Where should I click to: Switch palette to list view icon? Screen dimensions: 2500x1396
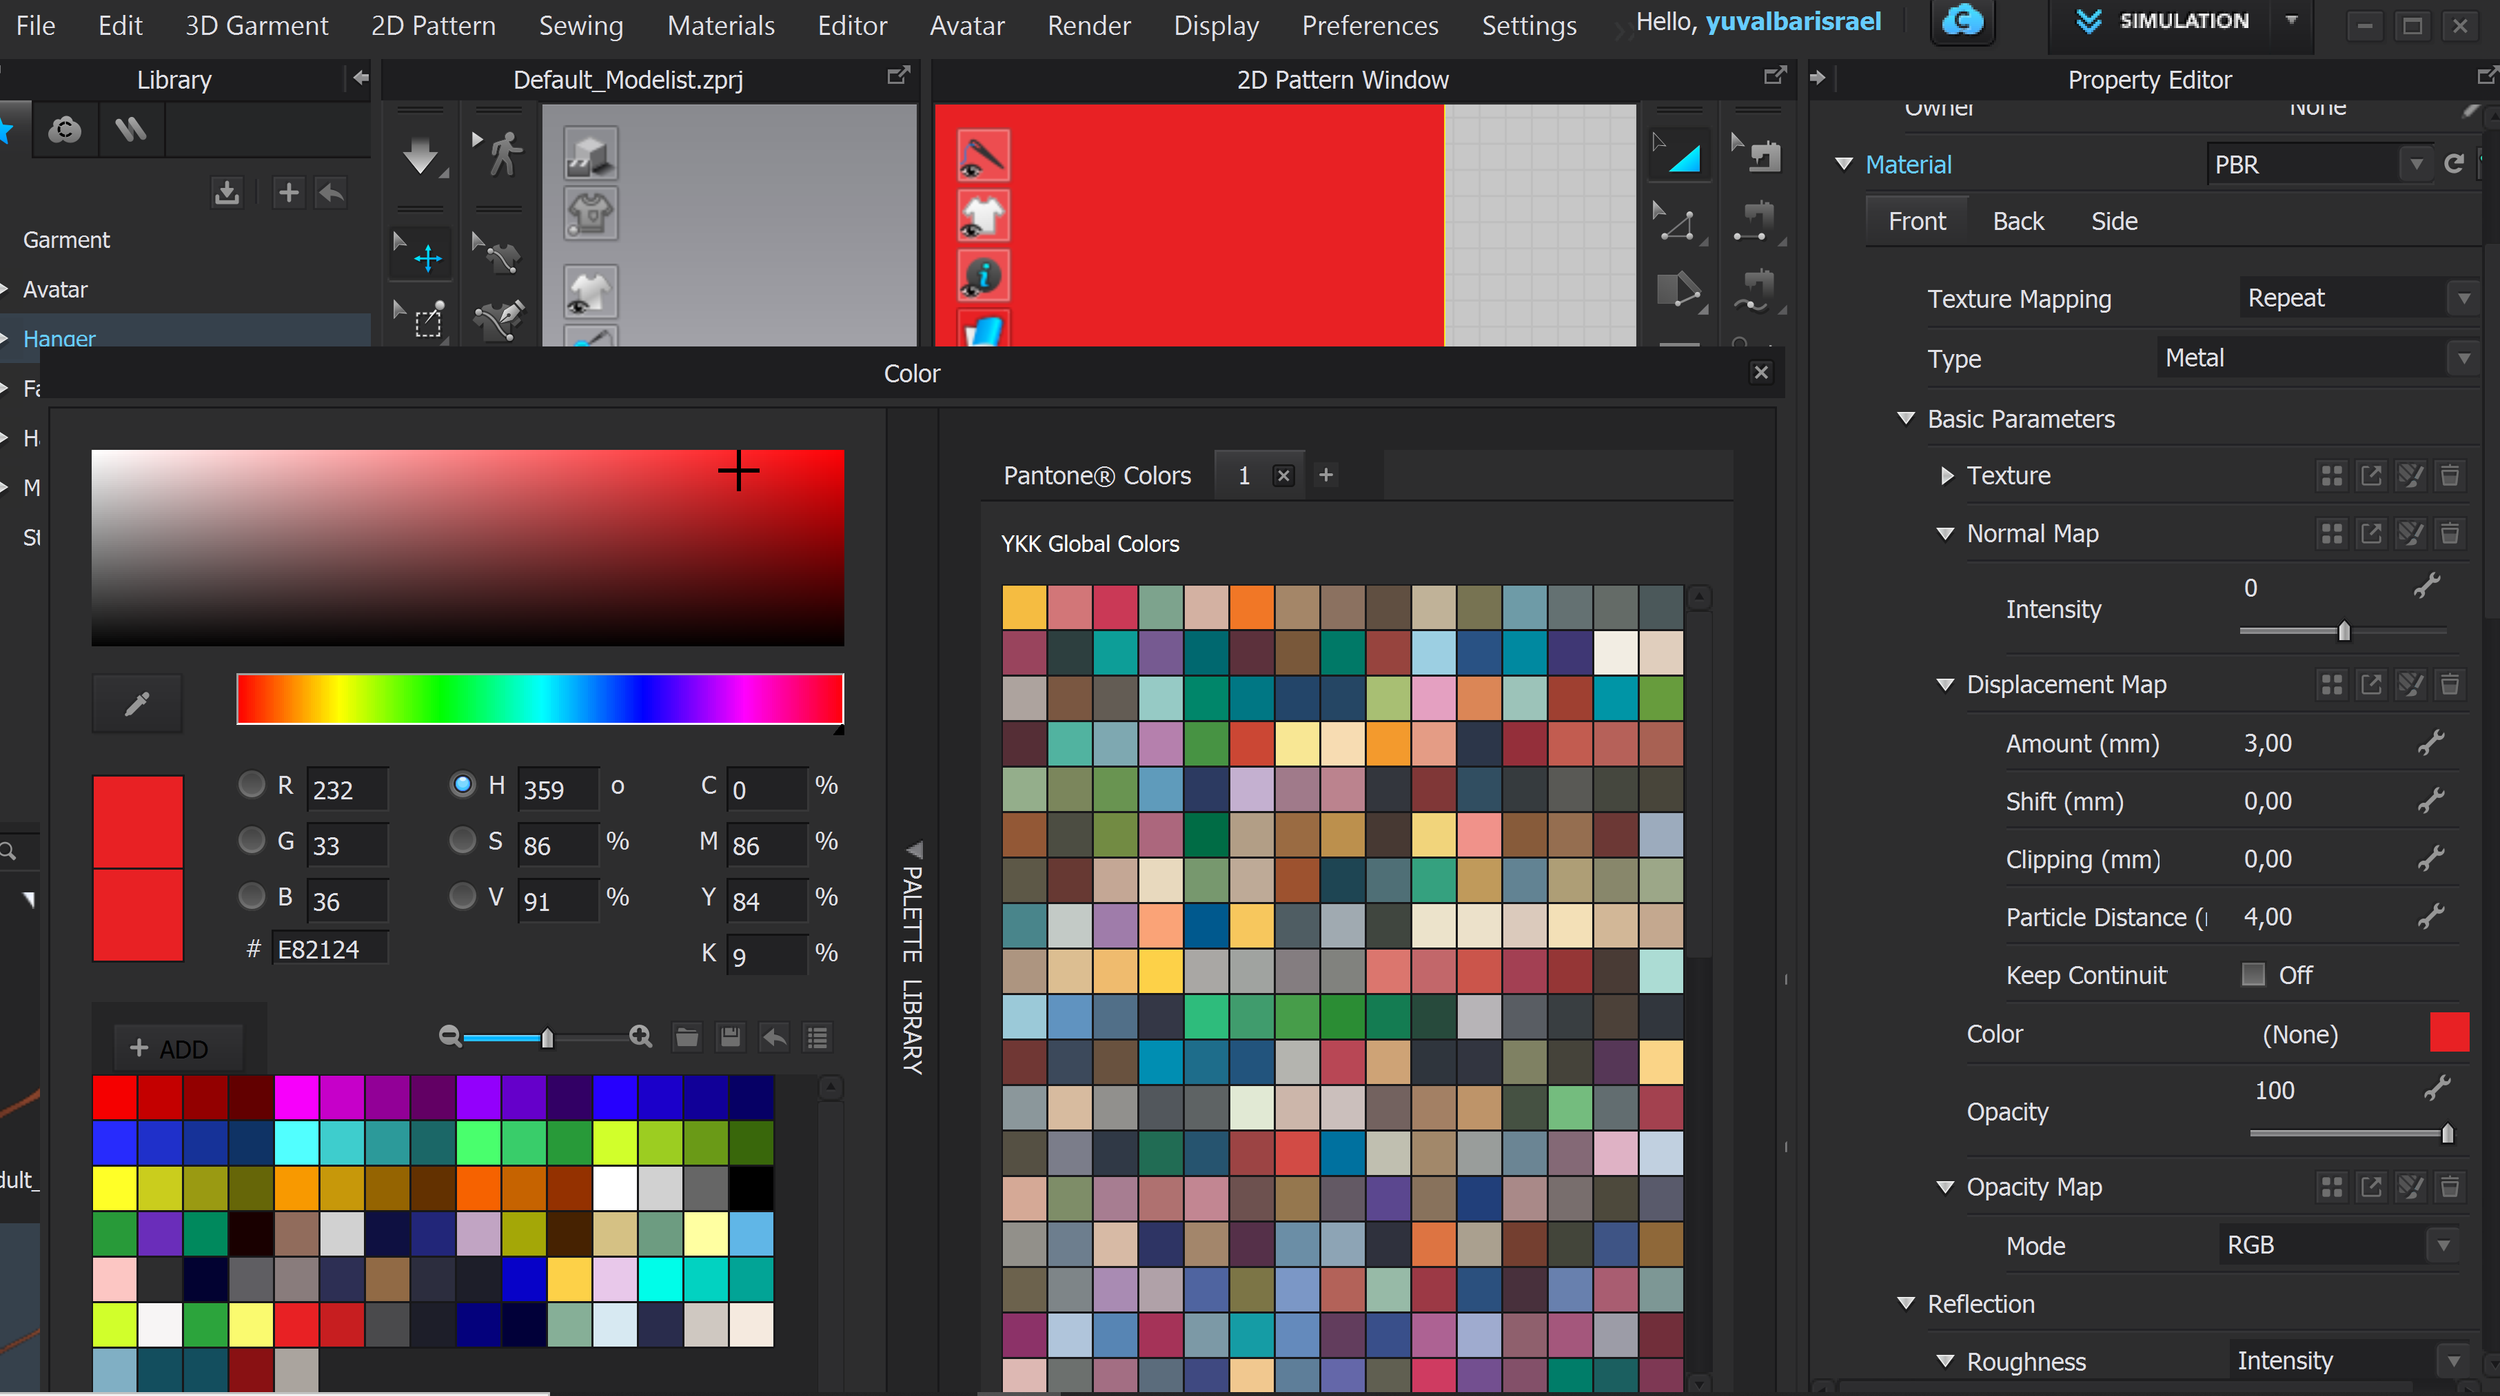(818, 1037)
